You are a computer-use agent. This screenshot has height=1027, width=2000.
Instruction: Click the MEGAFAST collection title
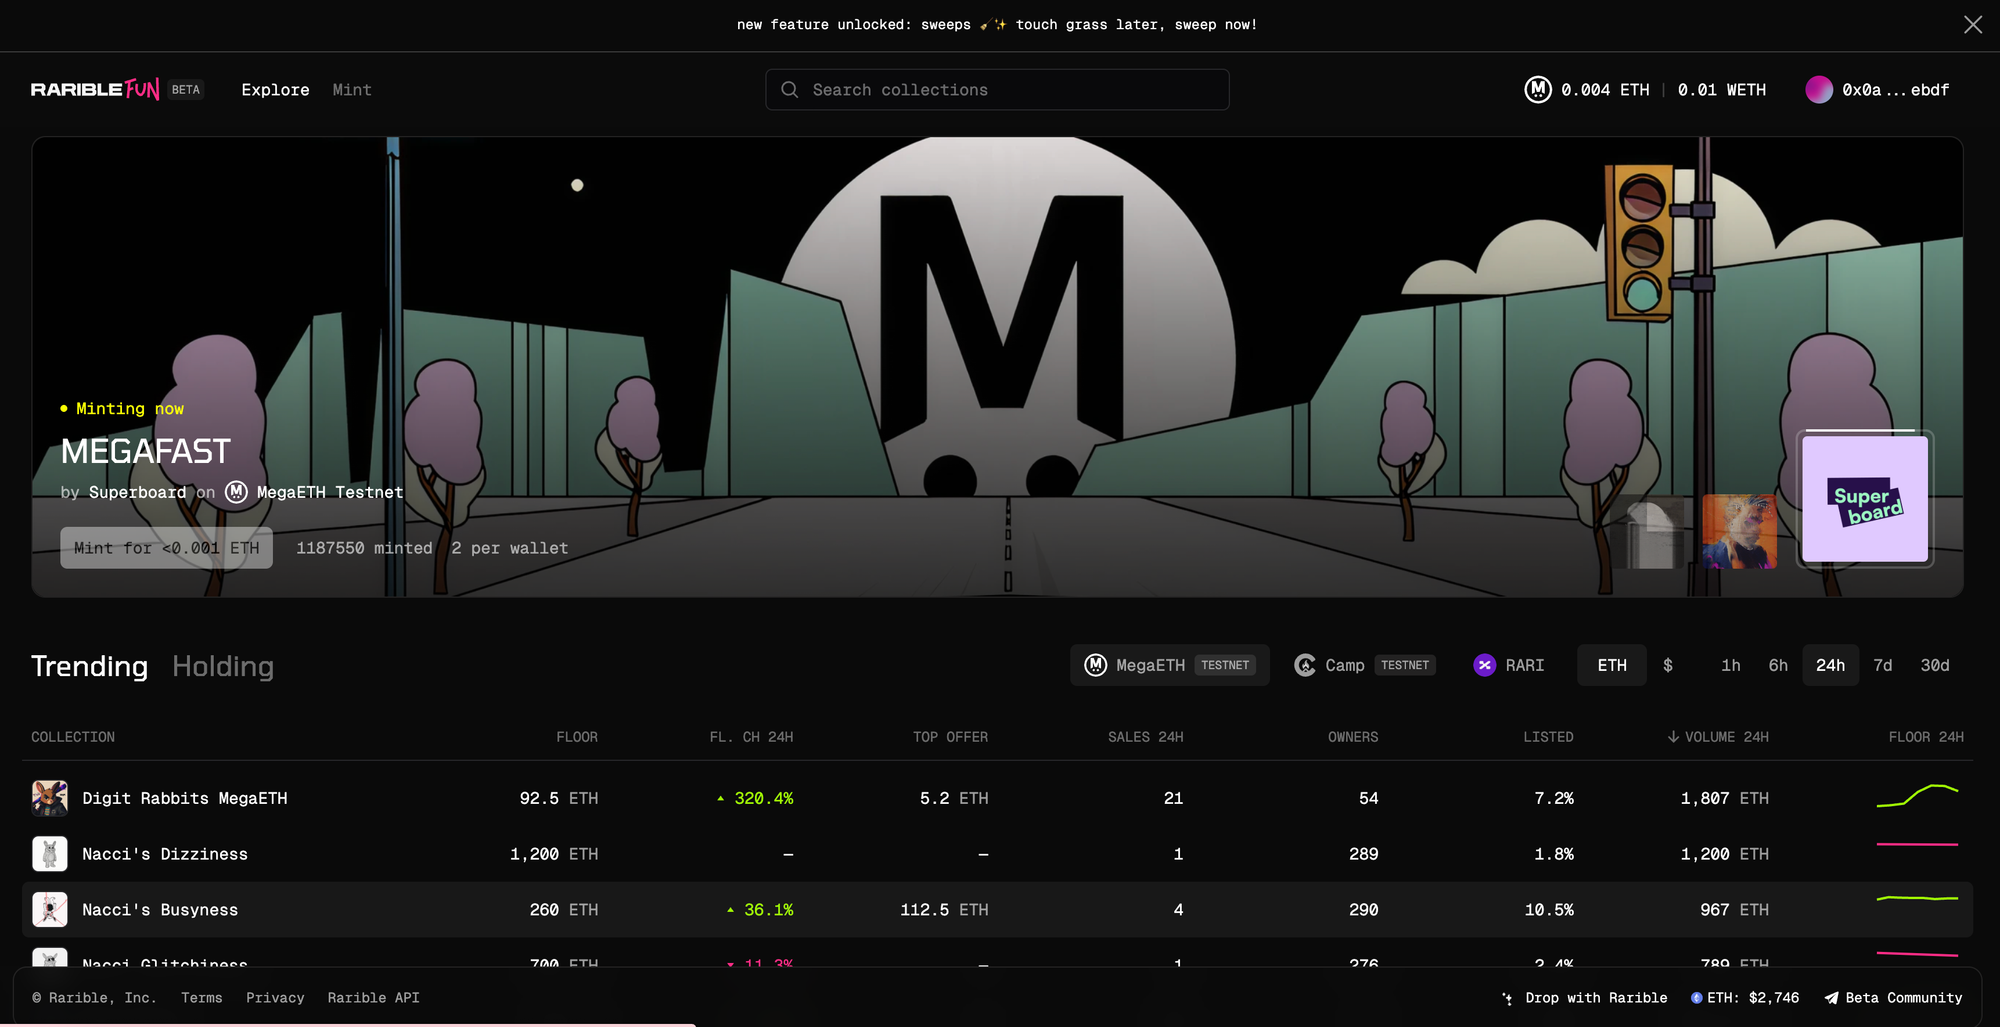[146, 452]
